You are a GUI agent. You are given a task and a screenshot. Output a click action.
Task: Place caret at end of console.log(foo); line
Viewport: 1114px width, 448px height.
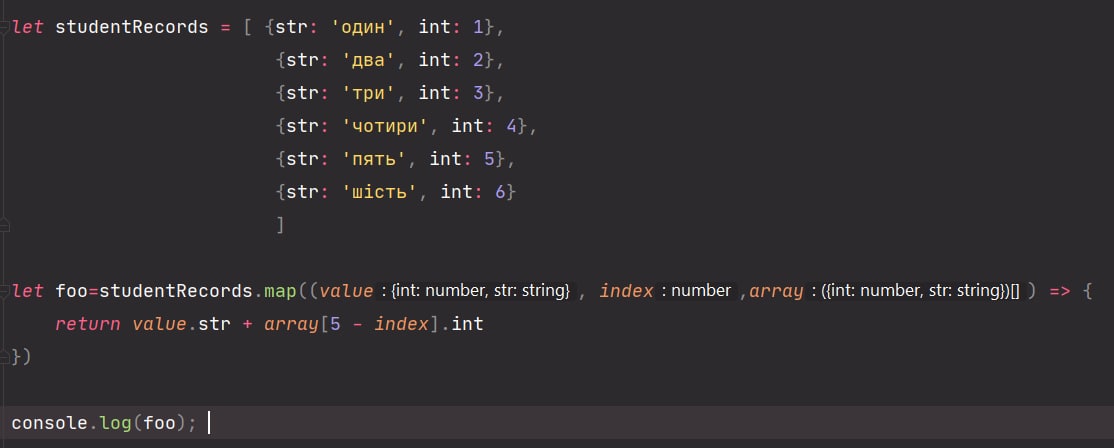(x=207, y=423)
